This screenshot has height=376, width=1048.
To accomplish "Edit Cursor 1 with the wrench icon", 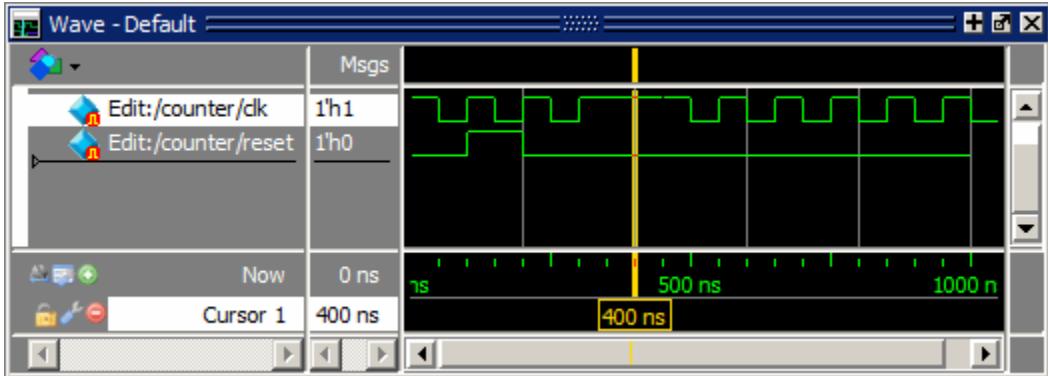I will click(70, 313).
